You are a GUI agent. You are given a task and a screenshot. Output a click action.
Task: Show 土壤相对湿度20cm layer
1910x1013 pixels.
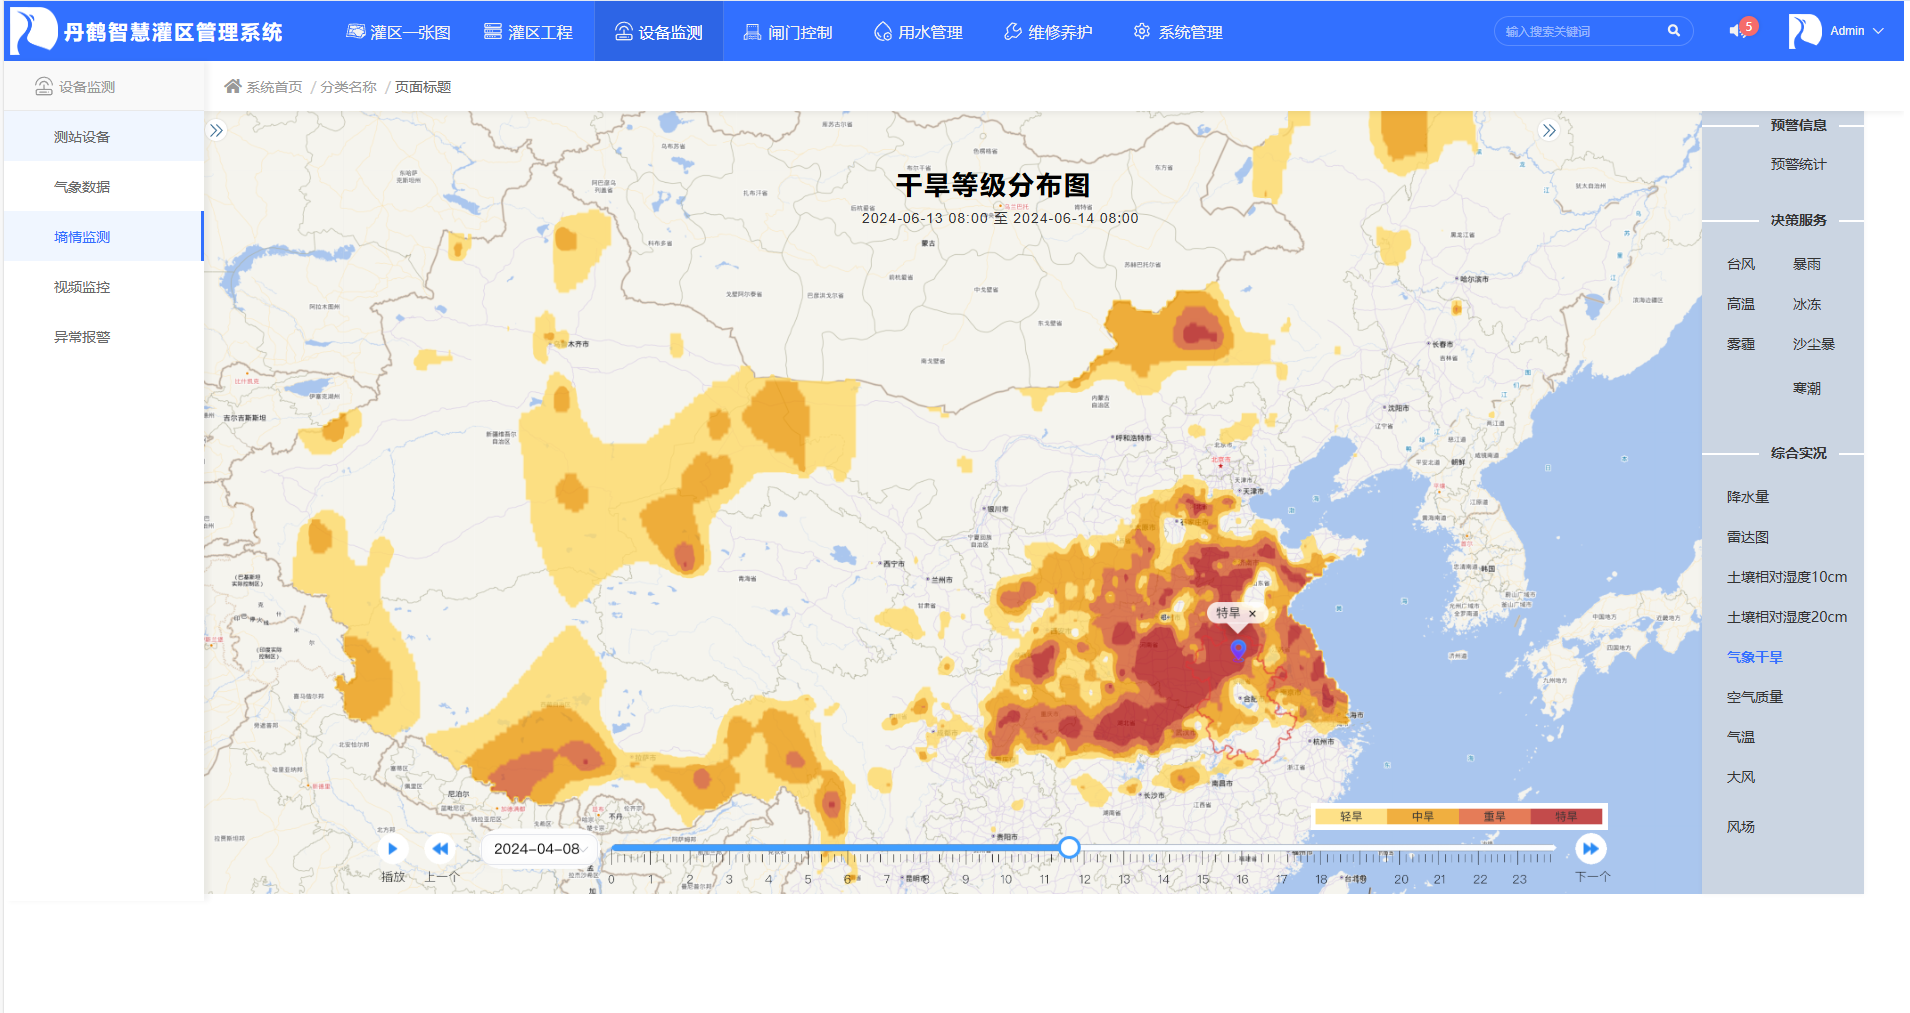click(x=1787, y=617)
